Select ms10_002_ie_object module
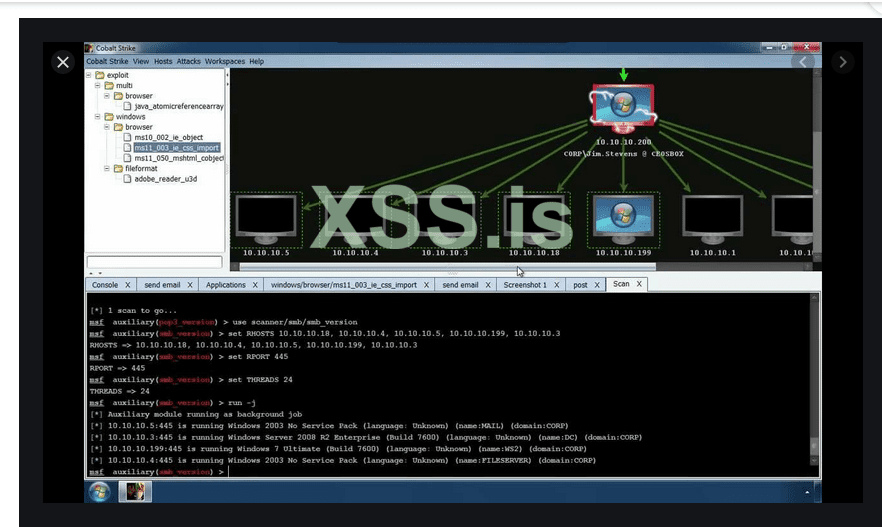 point(169,137)
